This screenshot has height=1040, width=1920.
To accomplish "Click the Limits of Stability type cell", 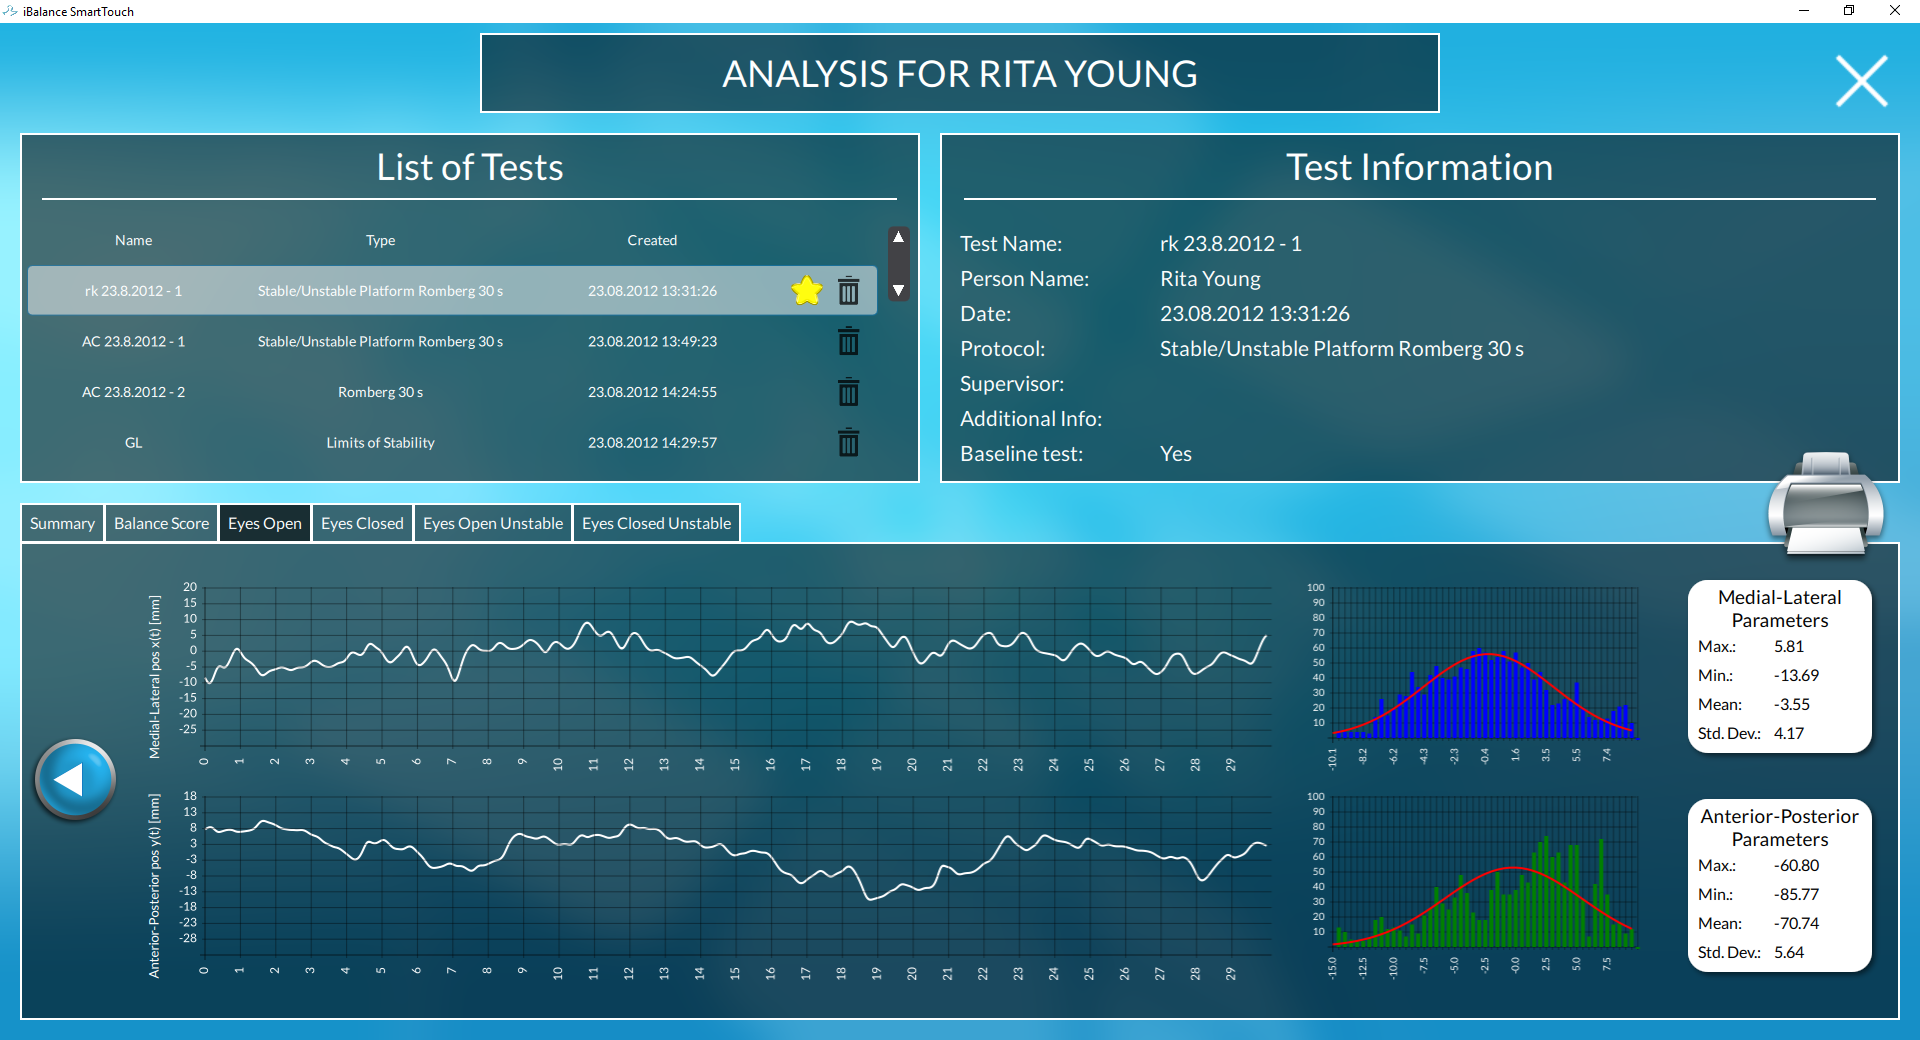I will click(x=380, y=442).
